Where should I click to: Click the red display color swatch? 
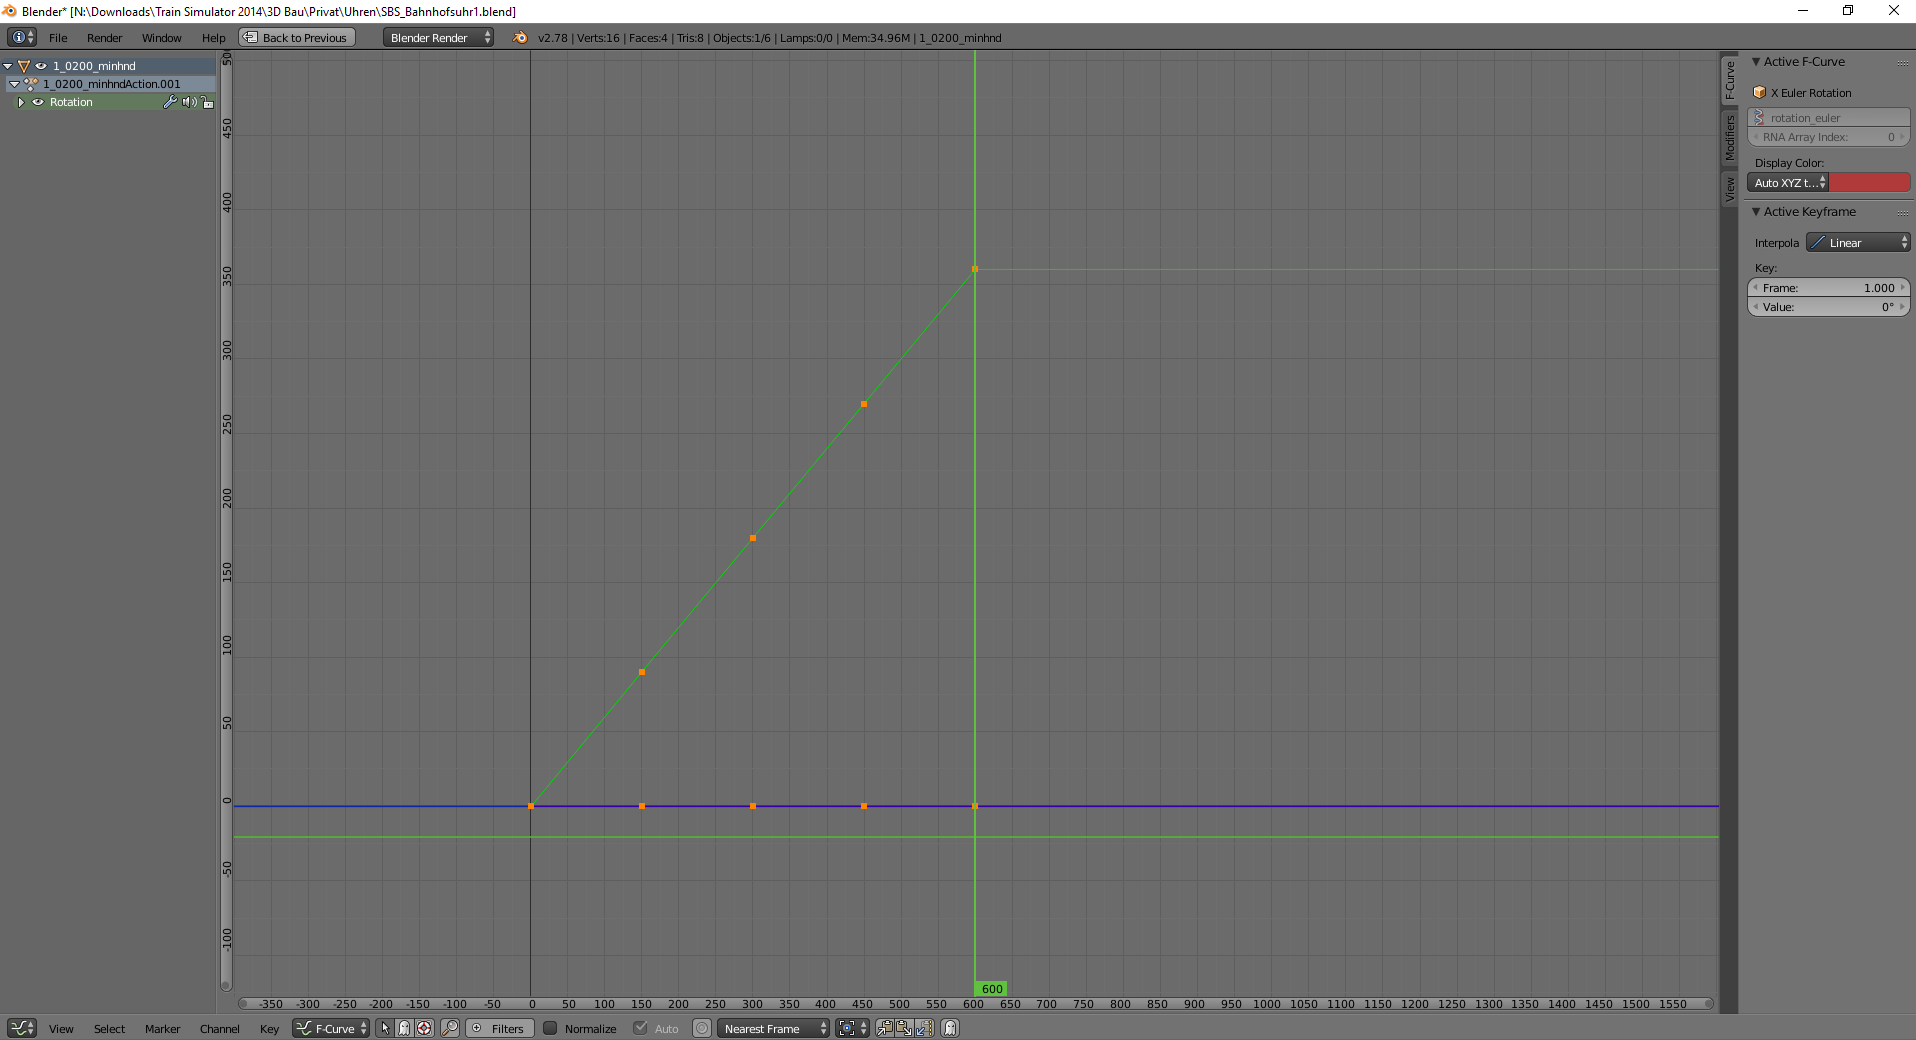tap(1870, 183)
